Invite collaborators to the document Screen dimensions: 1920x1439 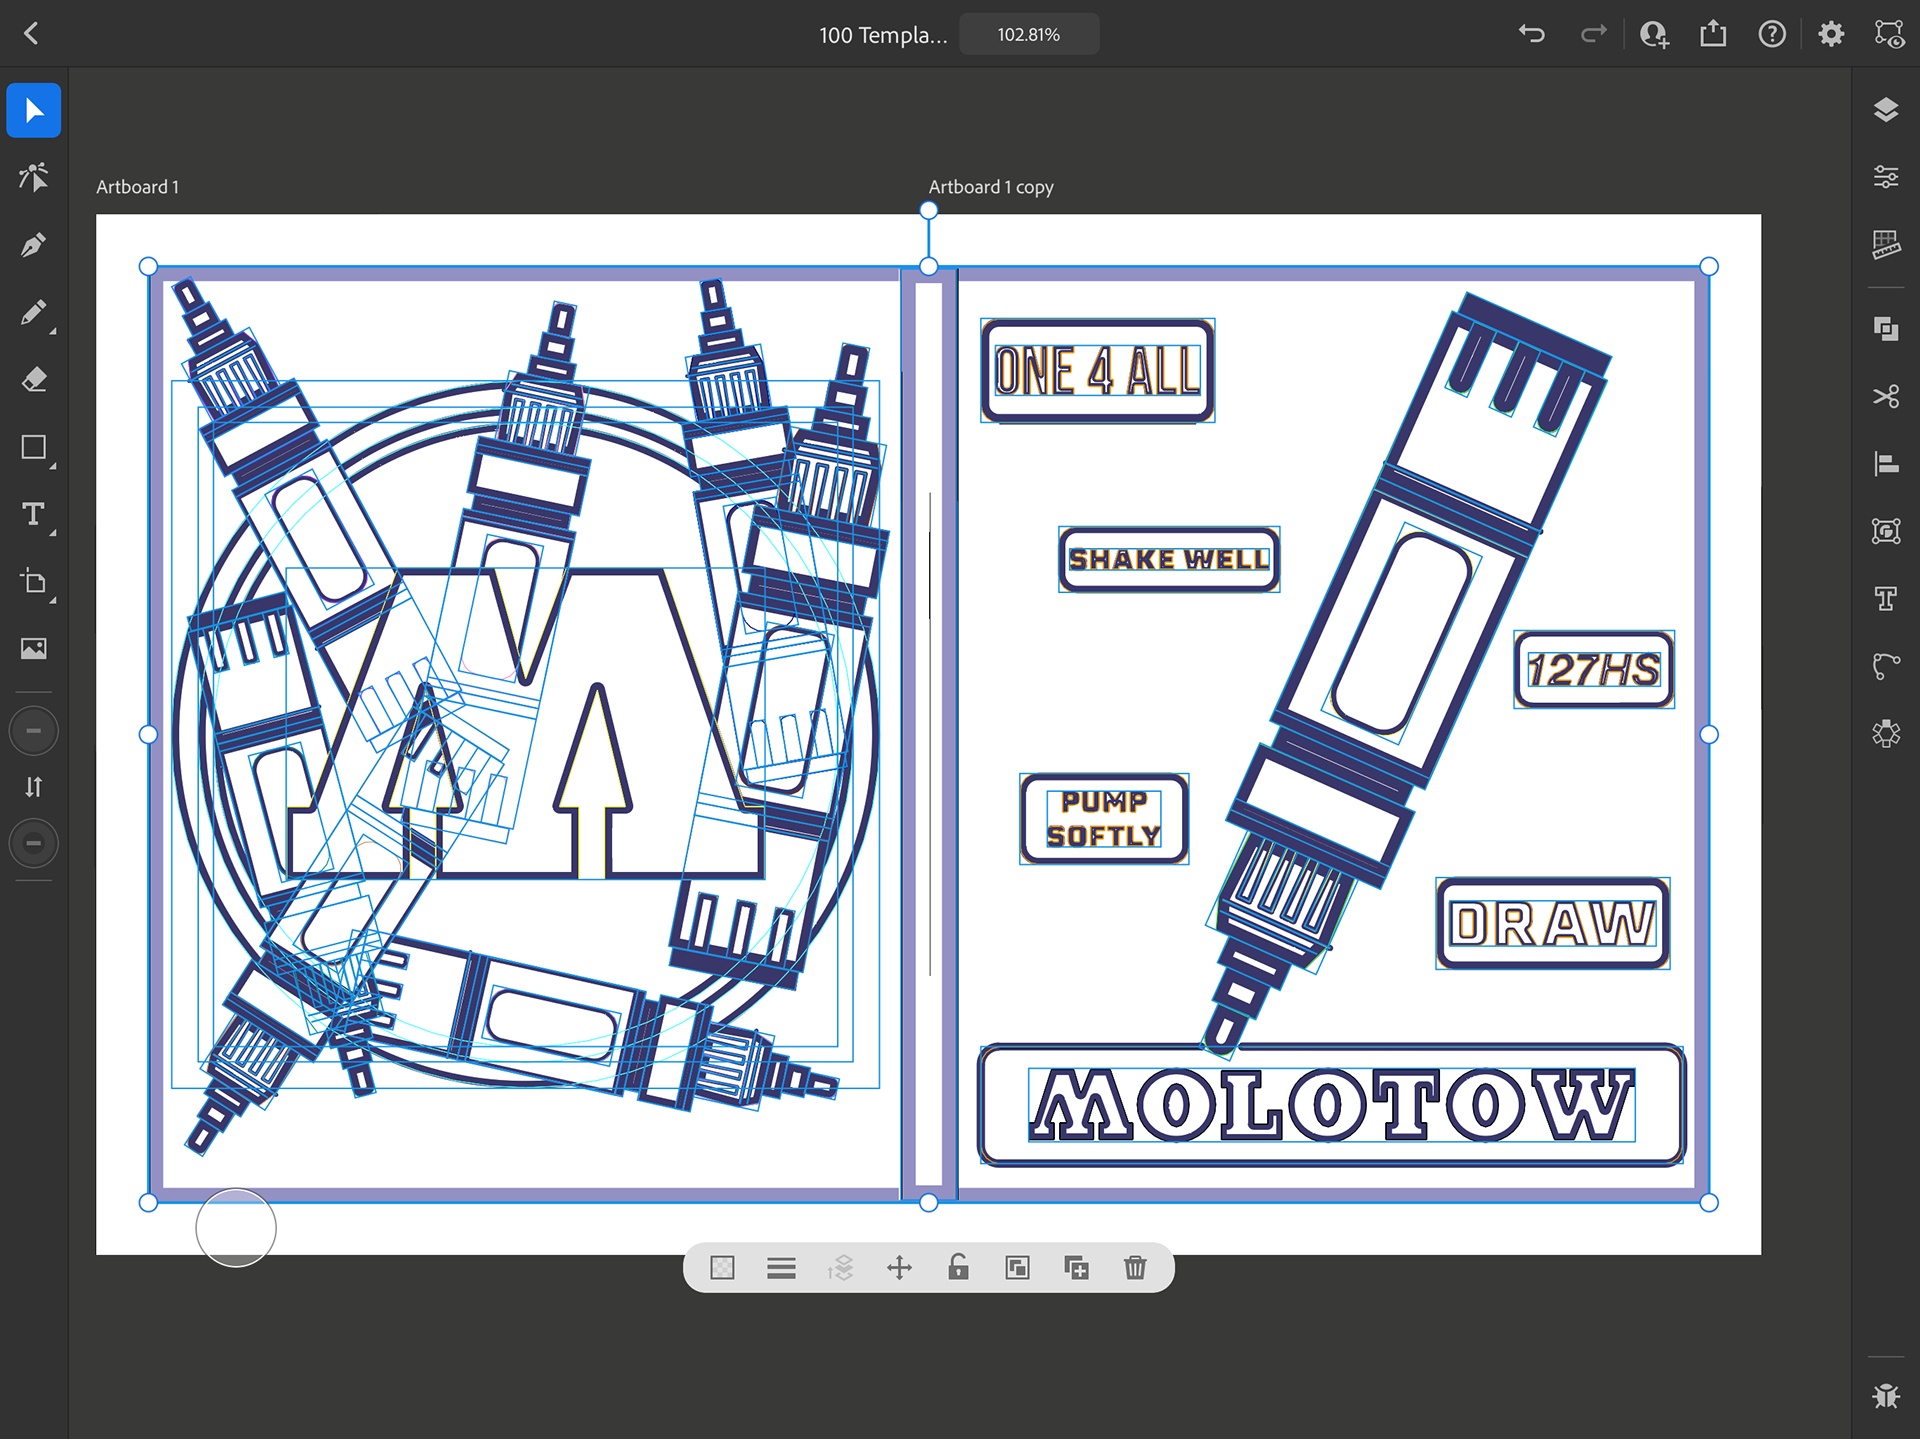1654,34
